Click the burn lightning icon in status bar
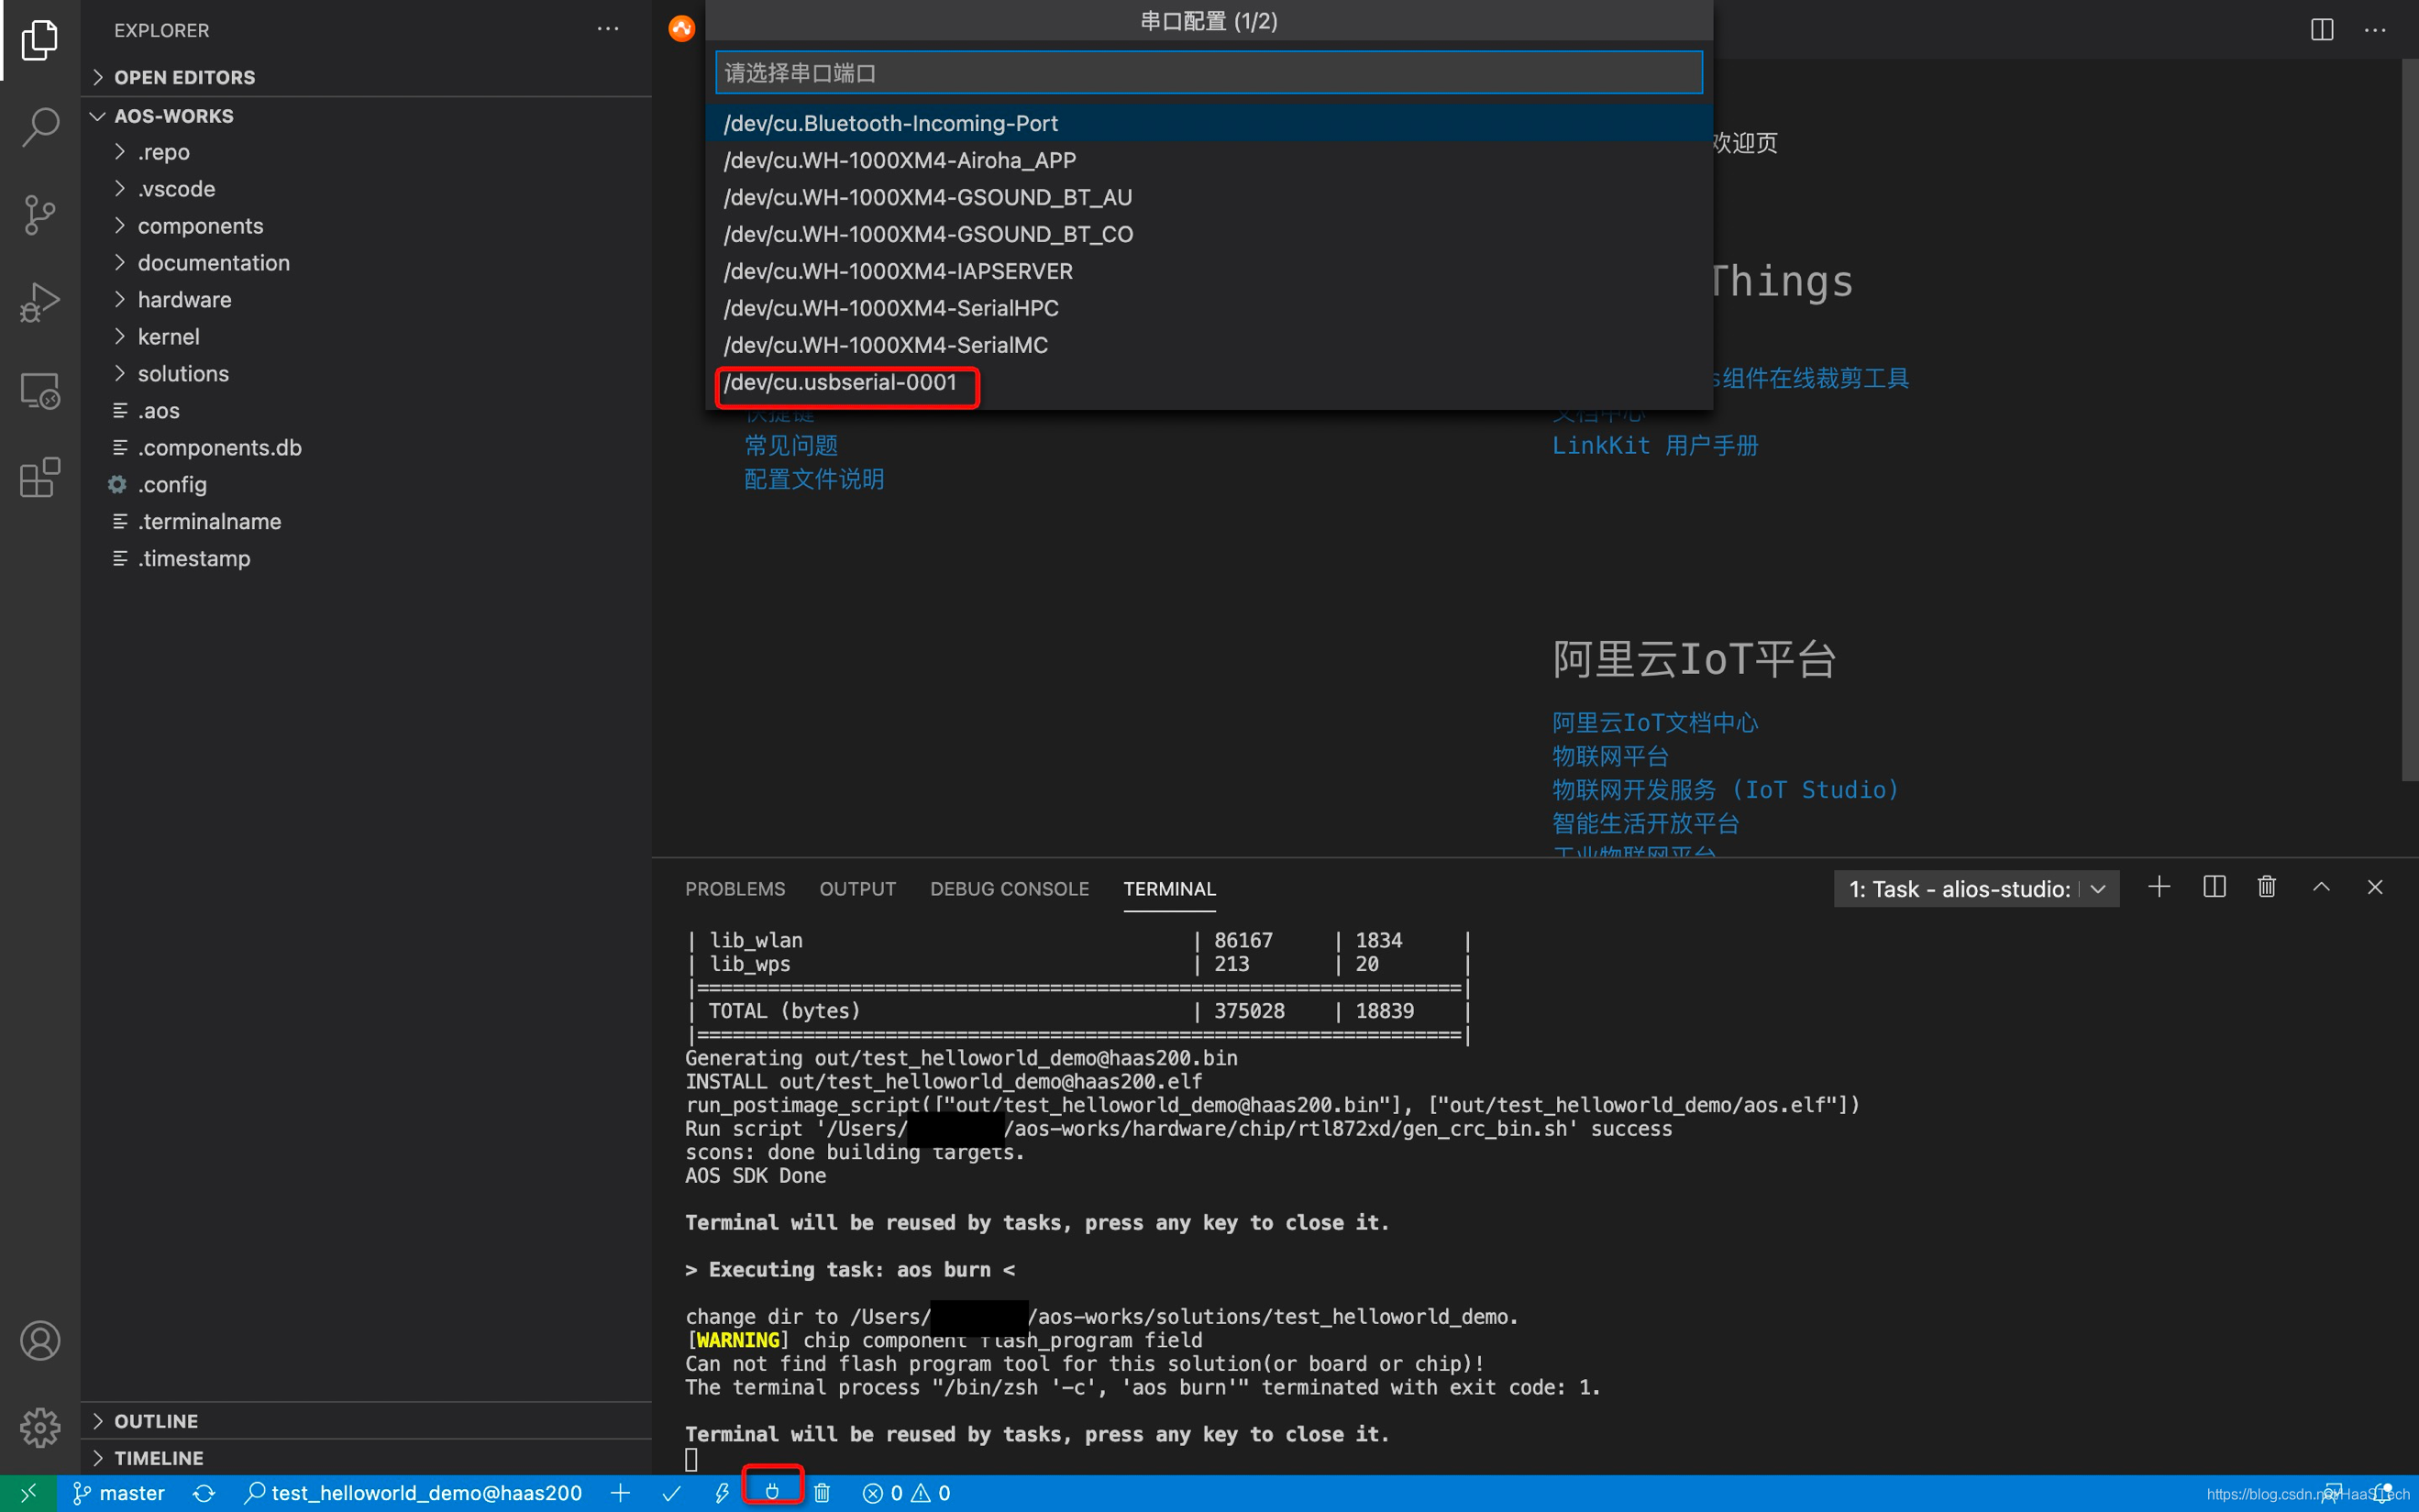The height and width of the screenshot is (1512, 2419). point(722,1492)
